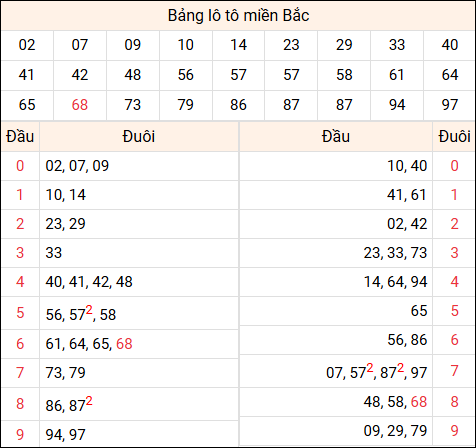This screenshot has height=448, width=476.
Task: Select the '10, 40' cell
Action: pyautogui.click(x=336, y=166)
